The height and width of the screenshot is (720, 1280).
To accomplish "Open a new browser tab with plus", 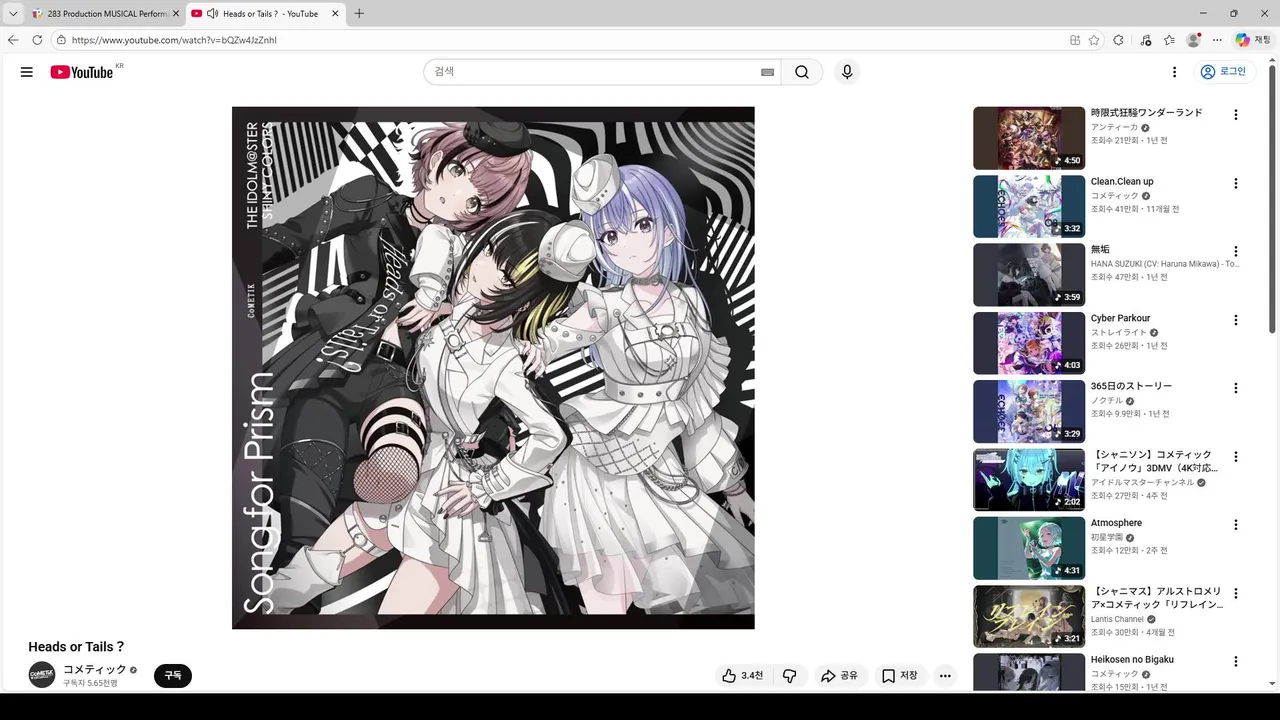I will pyautogui.click(x=359, y=14).
